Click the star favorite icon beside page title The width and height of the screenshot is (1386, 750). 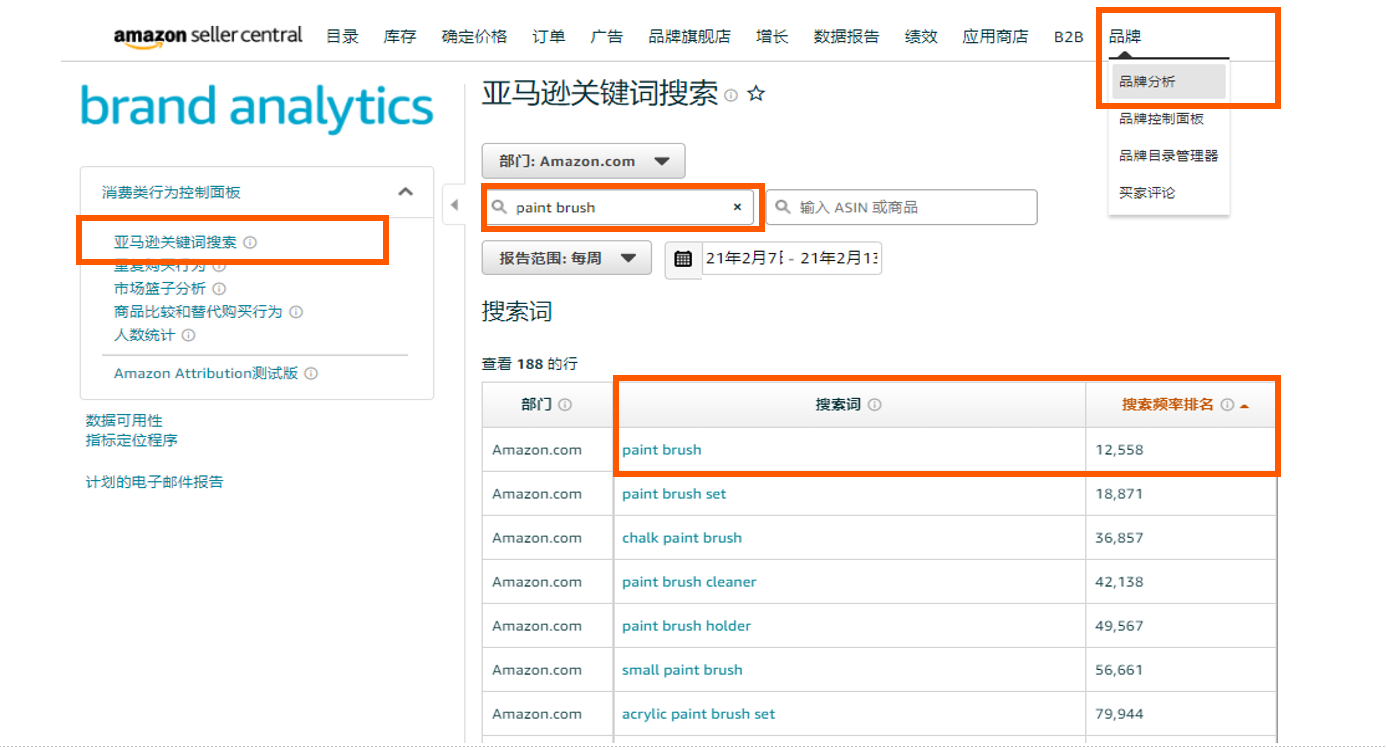[x=756, y=94]
